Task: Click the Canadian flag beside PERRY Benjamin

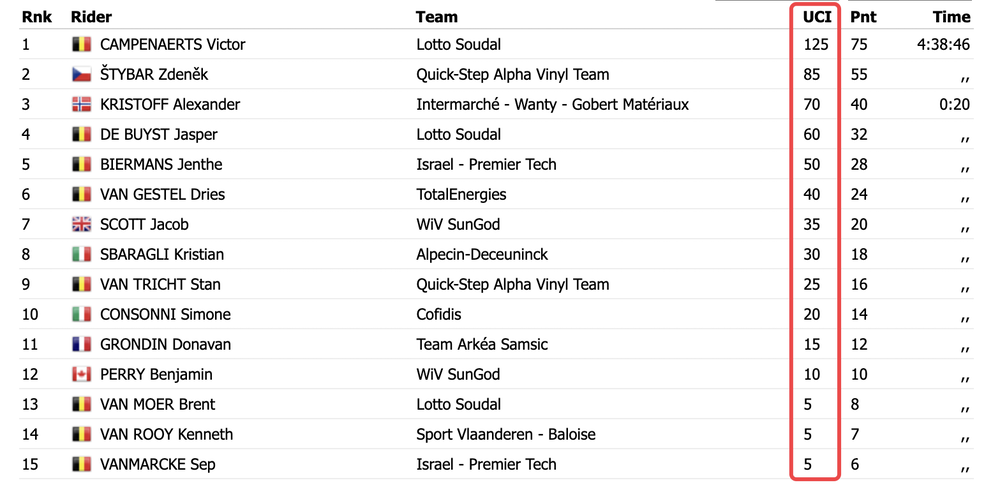Action: (x=82, y=375)
